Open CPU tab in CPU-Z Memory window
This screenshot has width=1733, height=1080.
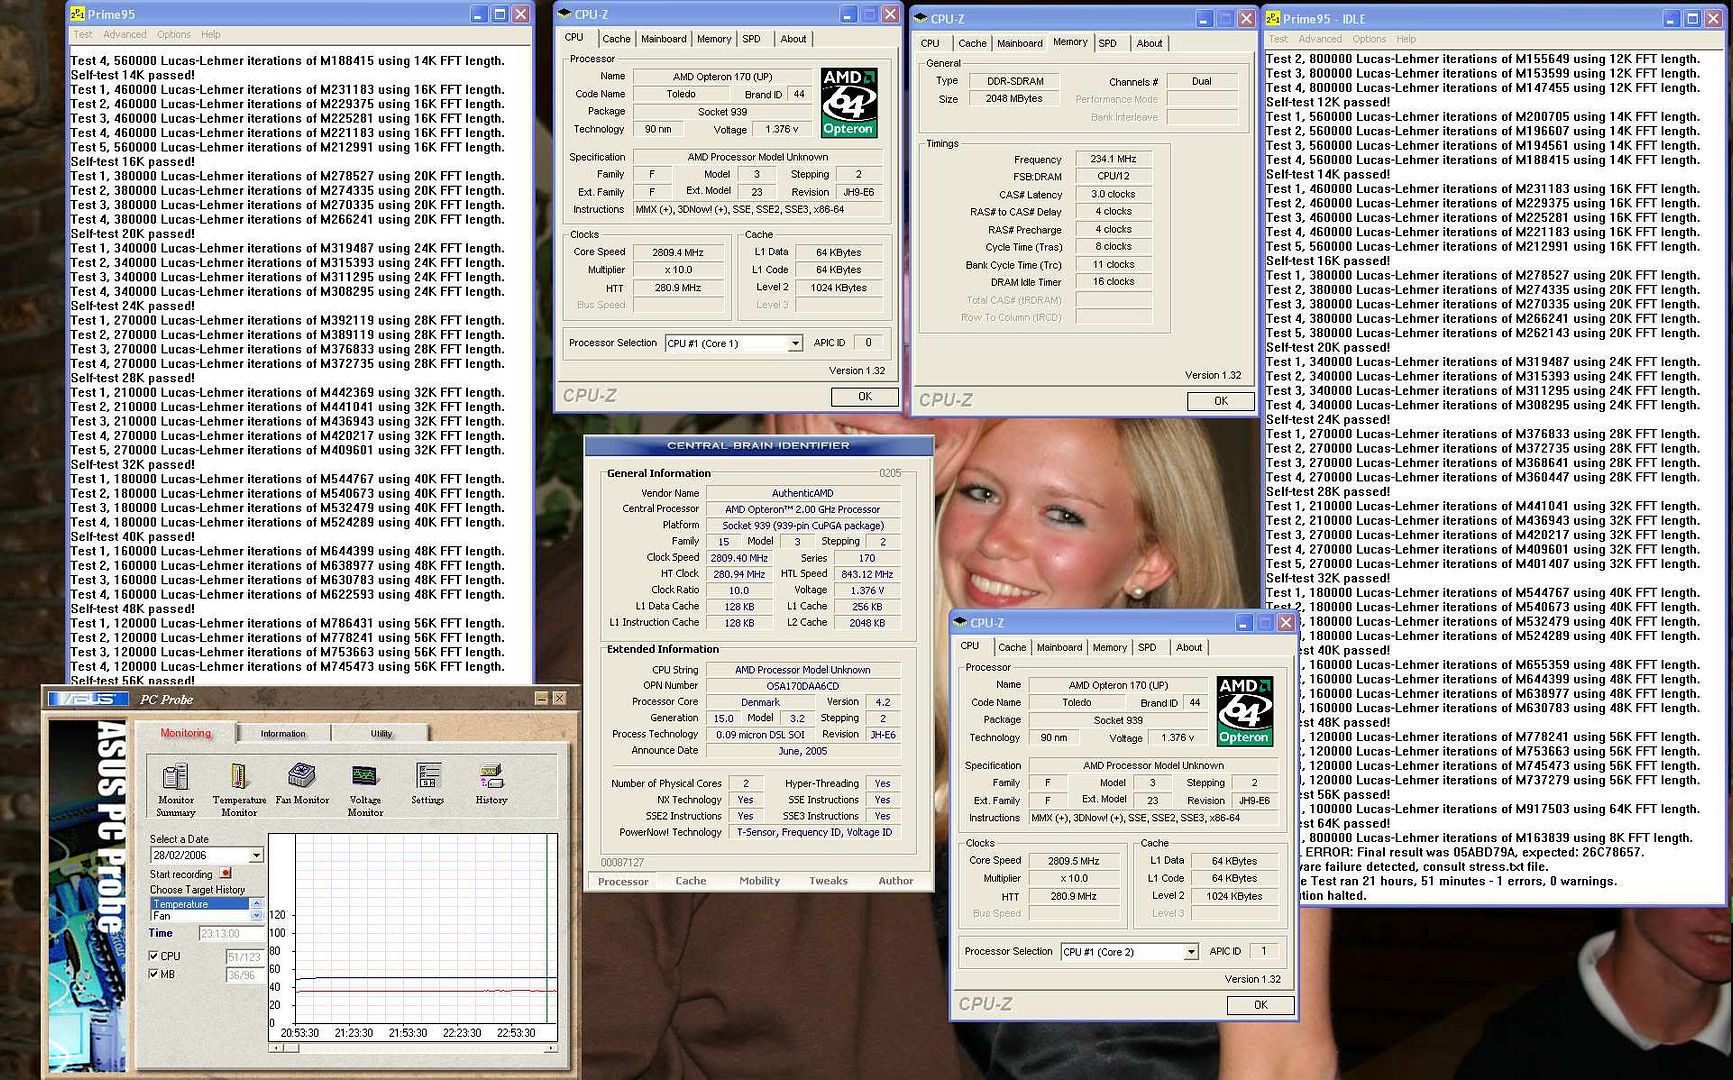(930, 43)
